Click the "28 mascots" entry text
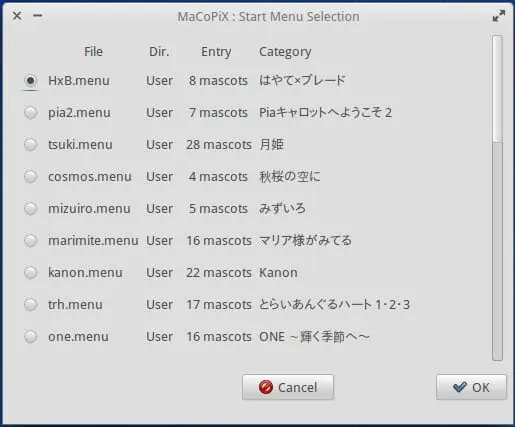The height and width of the screenshot is (427, 515). click(219, 145)
